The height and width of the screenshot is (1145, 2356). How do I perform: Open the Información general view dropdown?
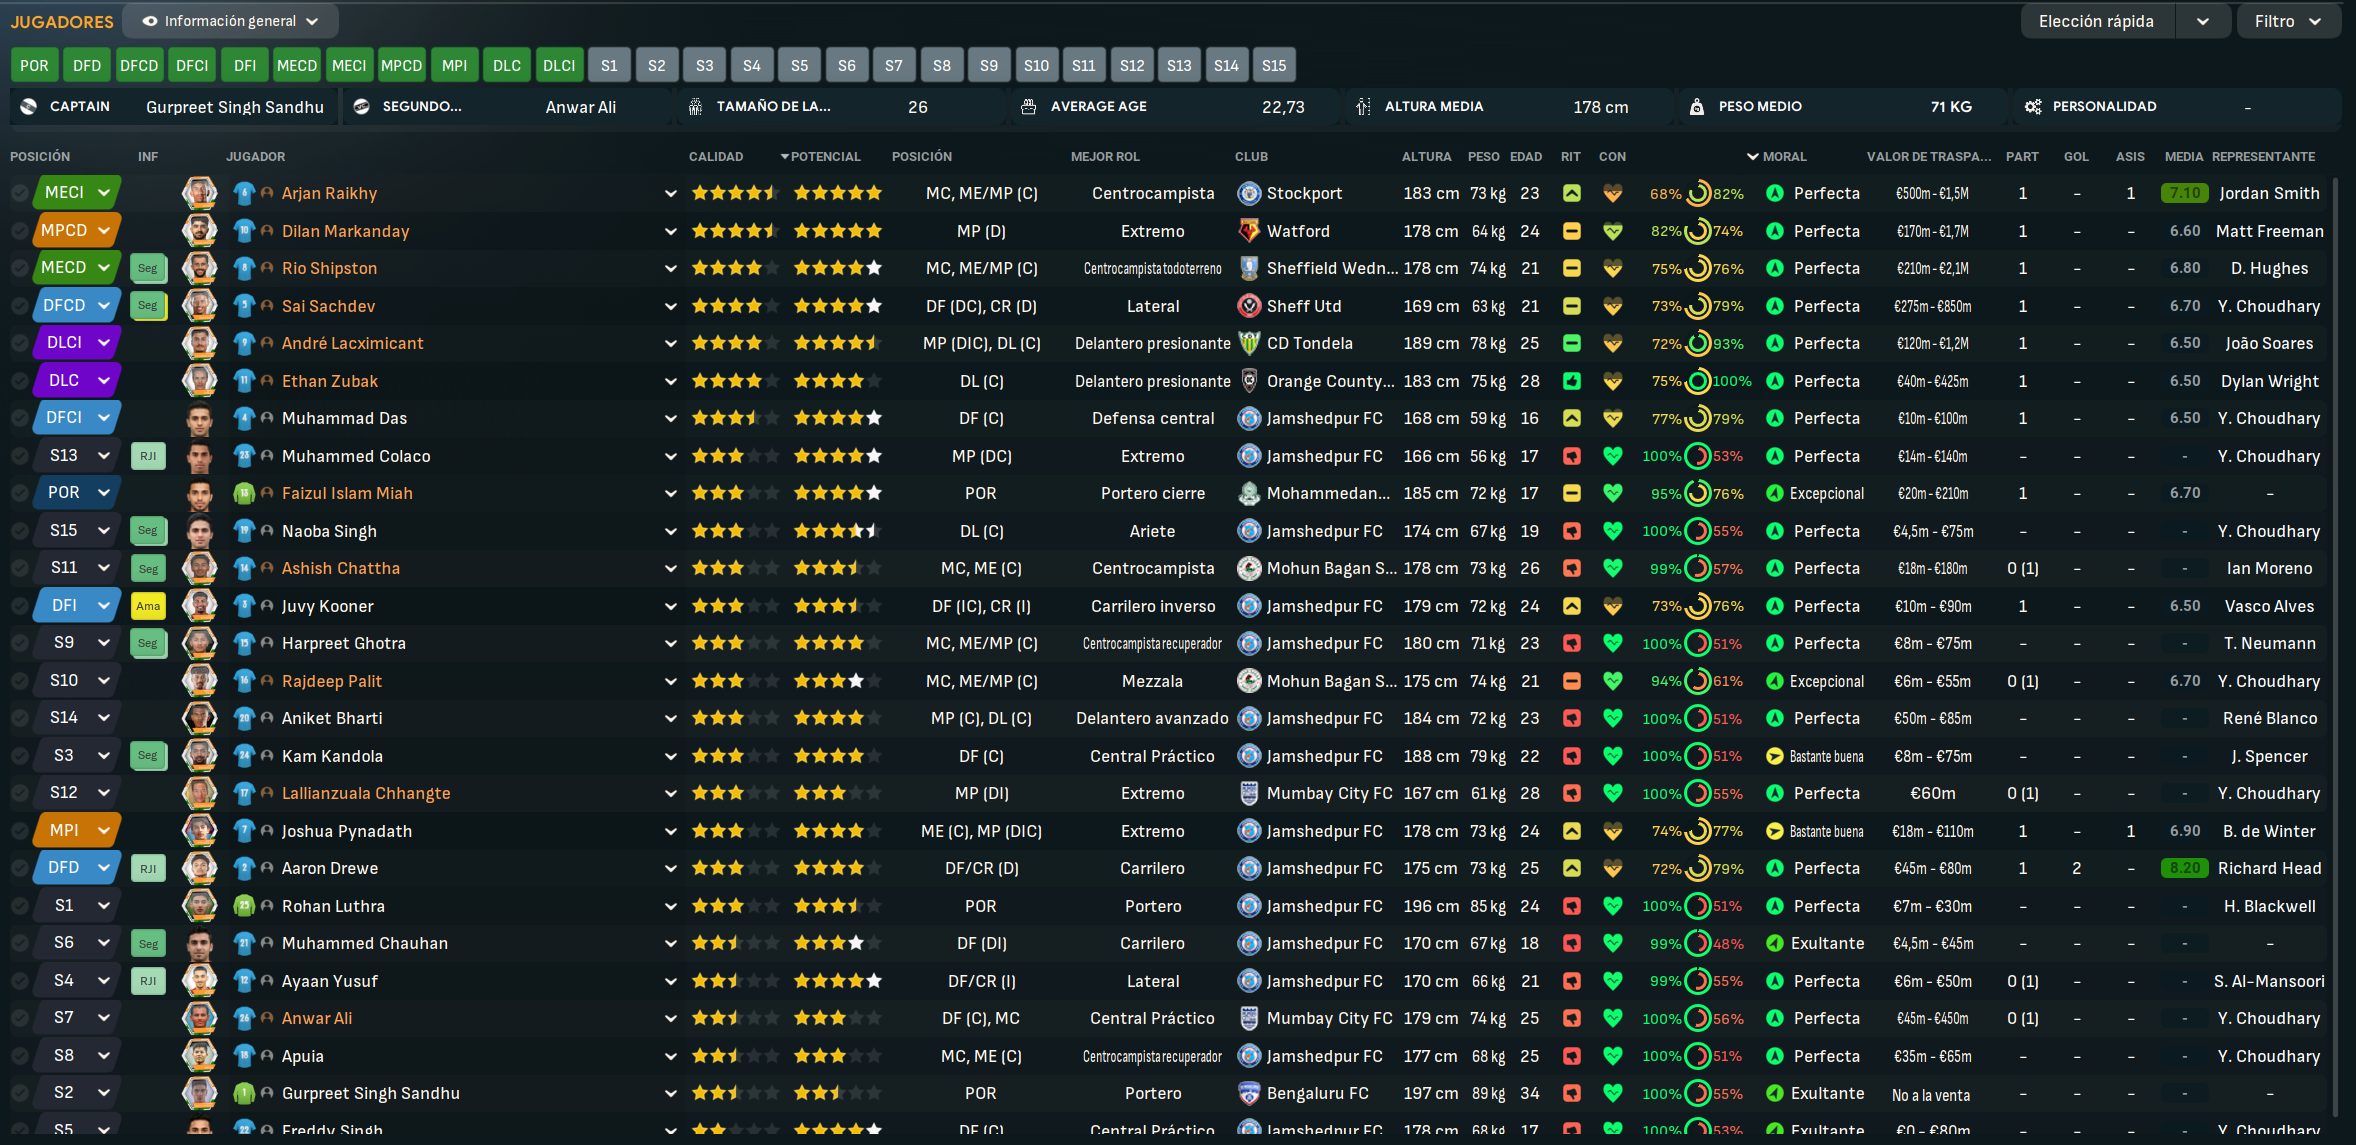[x=231, y=21]
